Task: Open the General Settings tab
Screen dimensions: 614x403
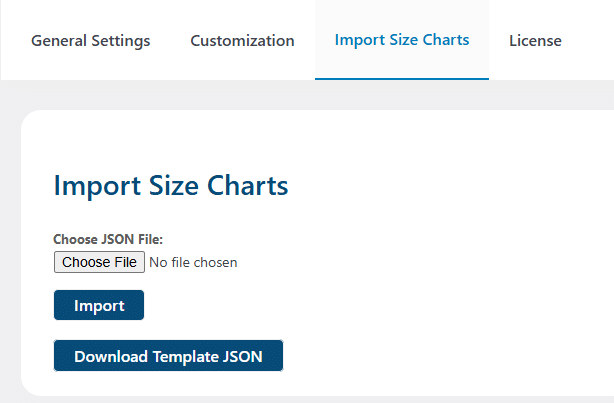Action: click(x=90, y=41)
